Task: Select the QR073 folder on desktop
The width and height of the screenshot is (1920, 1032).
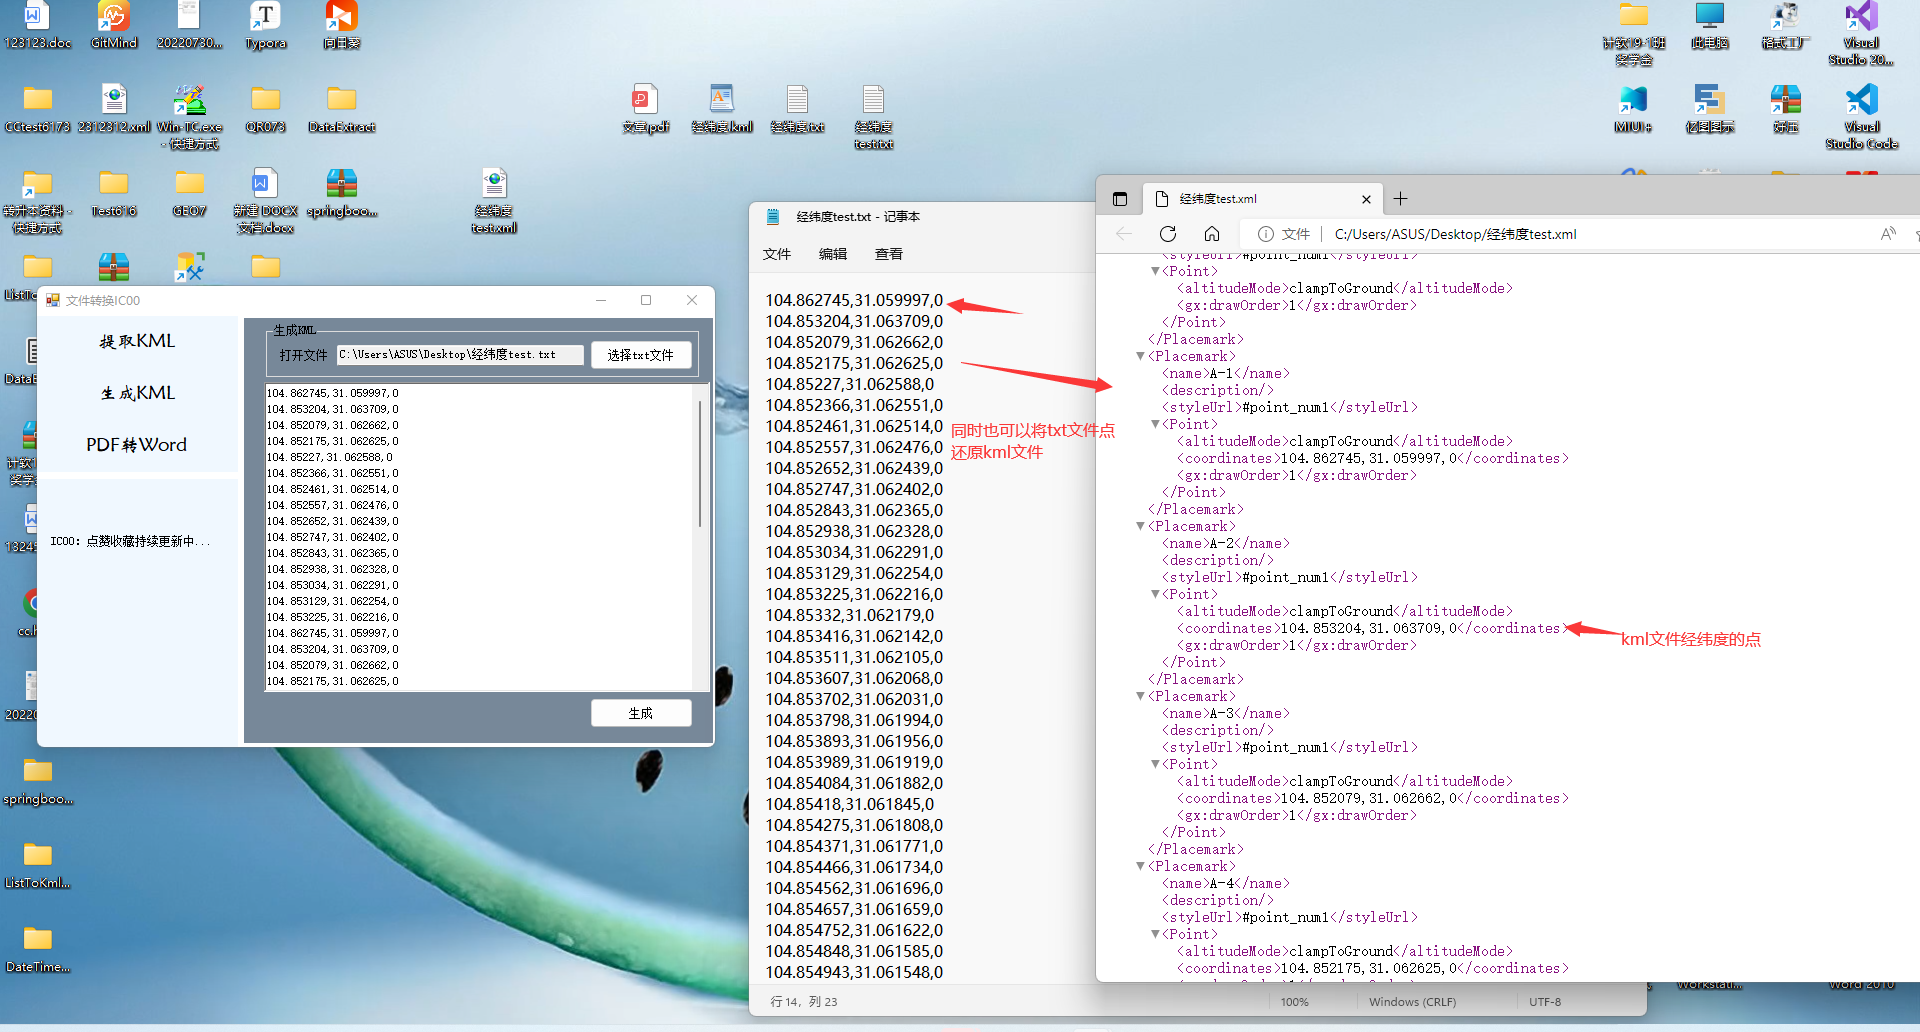Action: click(265, 108)
